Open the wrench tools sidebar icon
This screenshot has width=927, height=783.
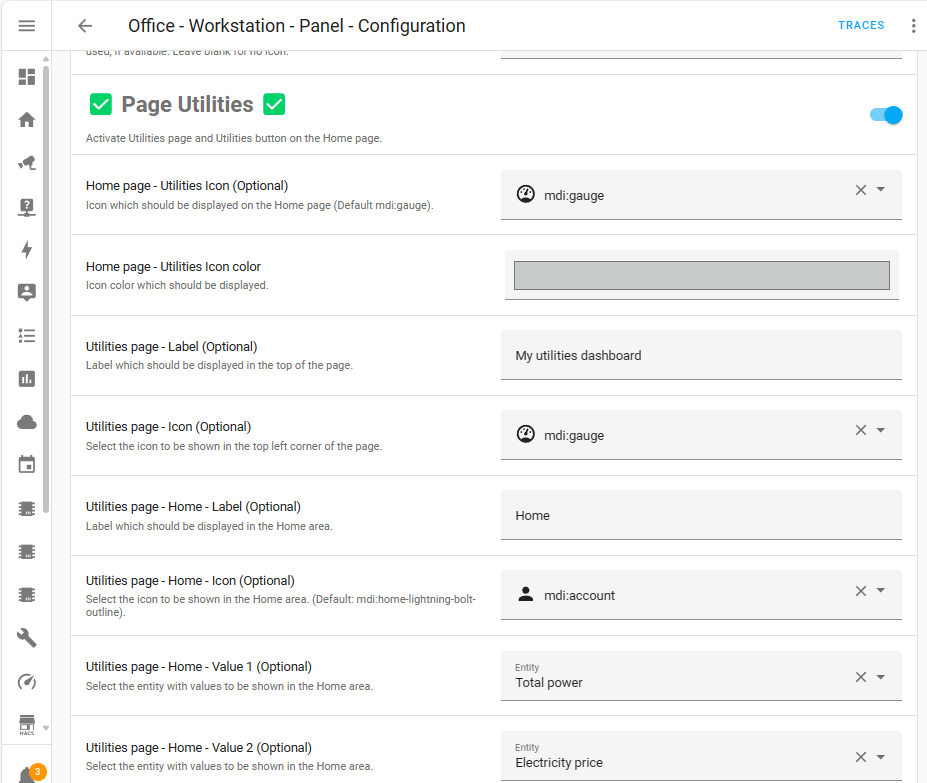pos(27,638)
